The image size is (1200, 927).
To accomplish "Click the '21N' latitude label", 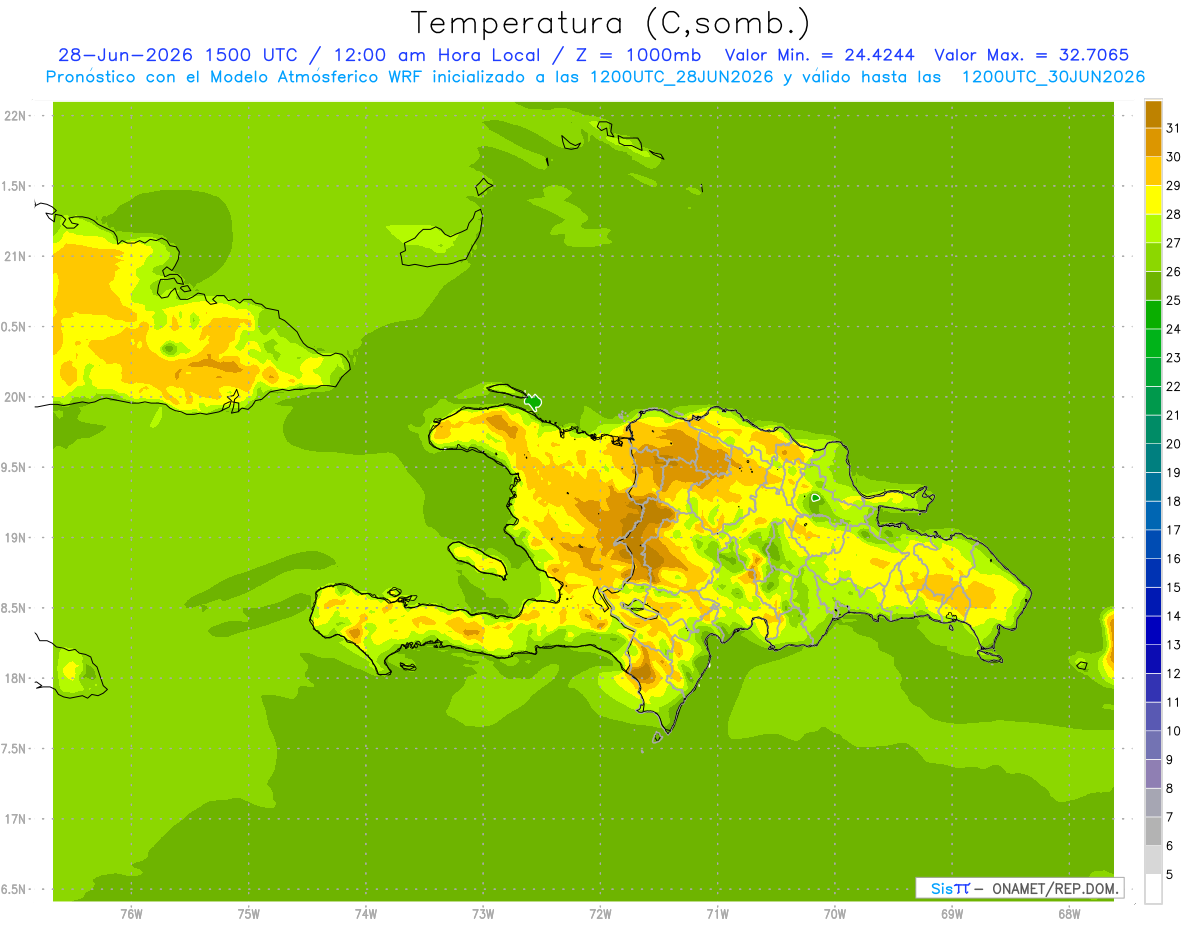I will click(x=16, y=256).
